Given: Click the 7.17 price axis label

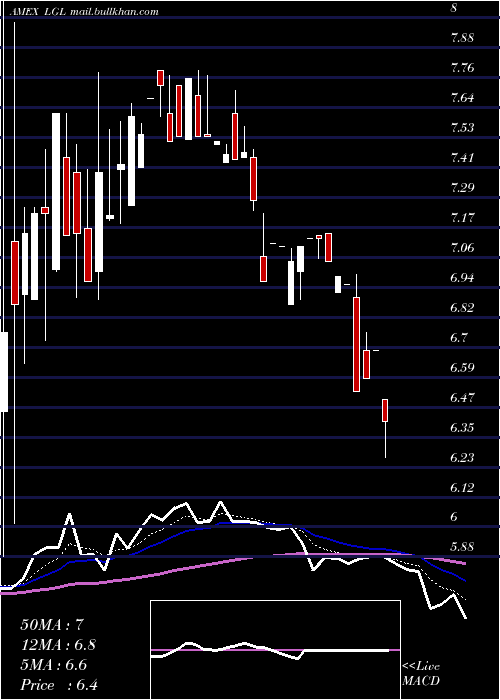Looking at the screenshot, I should tap(462, 218).
